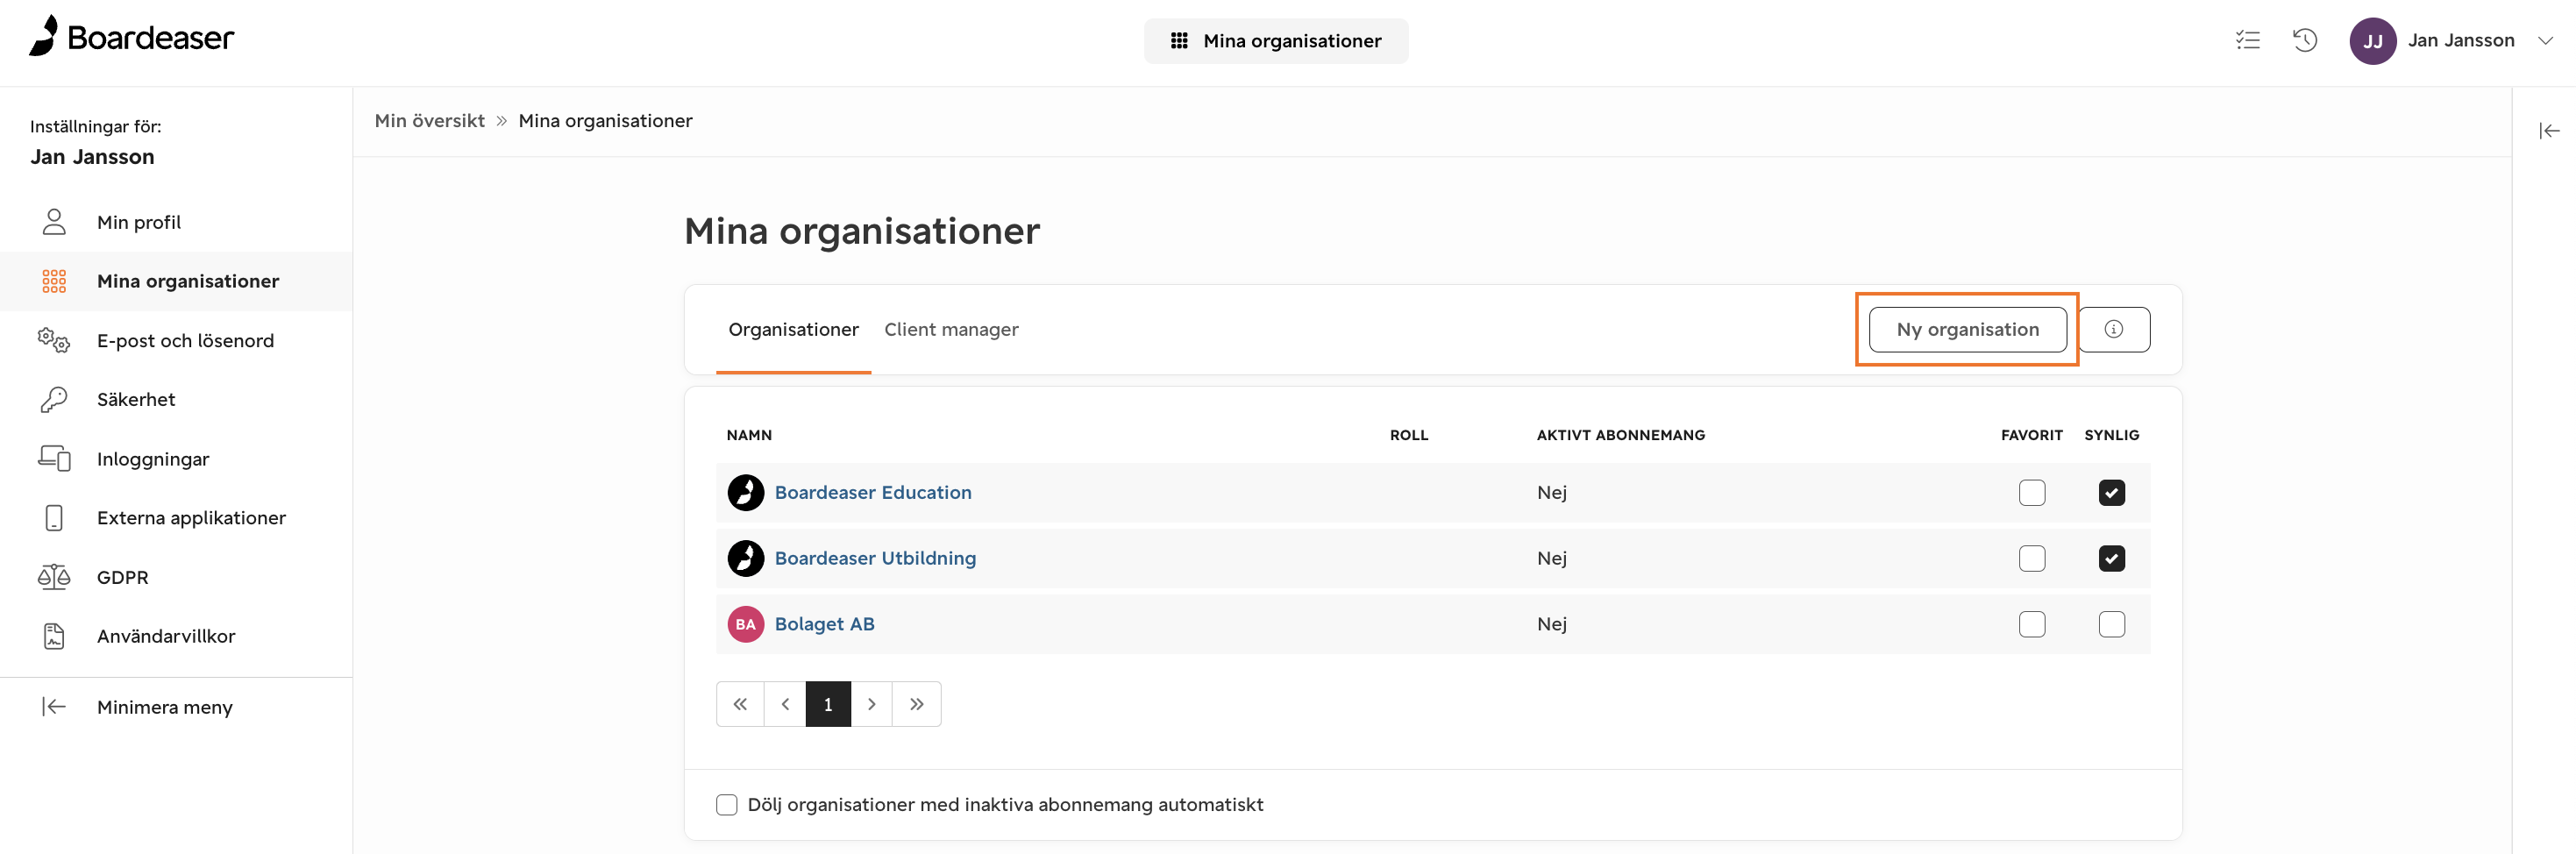Check Synlig for Bolaget AB
2576x854 pixels.
pos(2112,625)
